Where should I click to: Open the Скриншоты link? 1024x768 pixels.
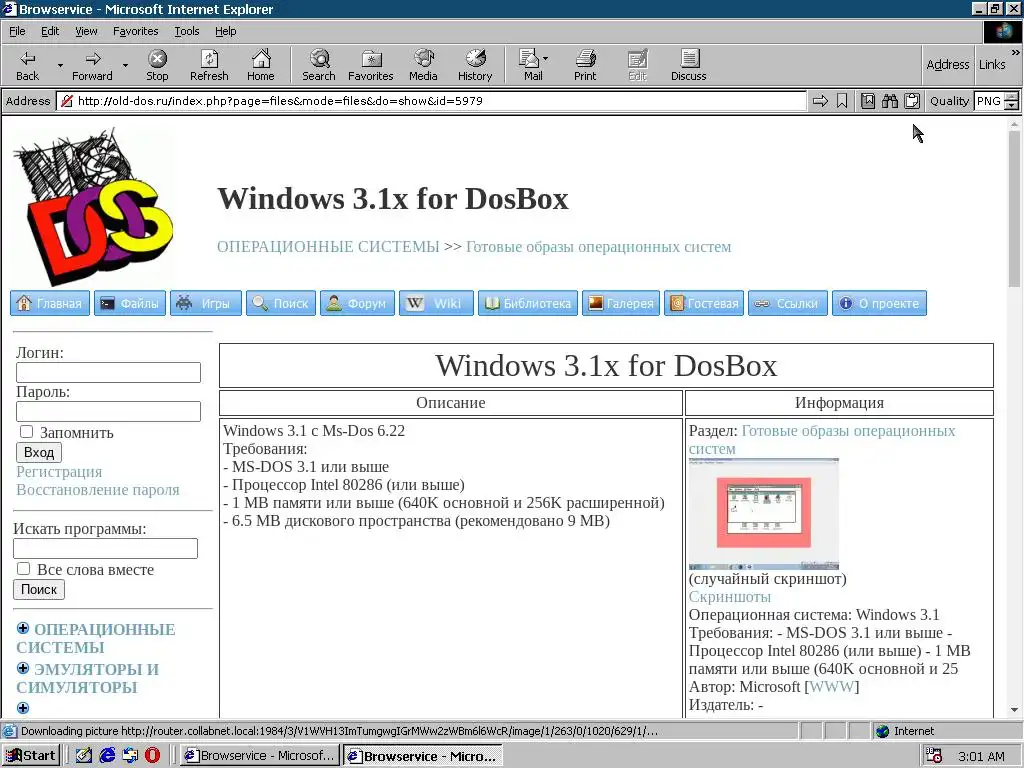click(x=729, y=597)
